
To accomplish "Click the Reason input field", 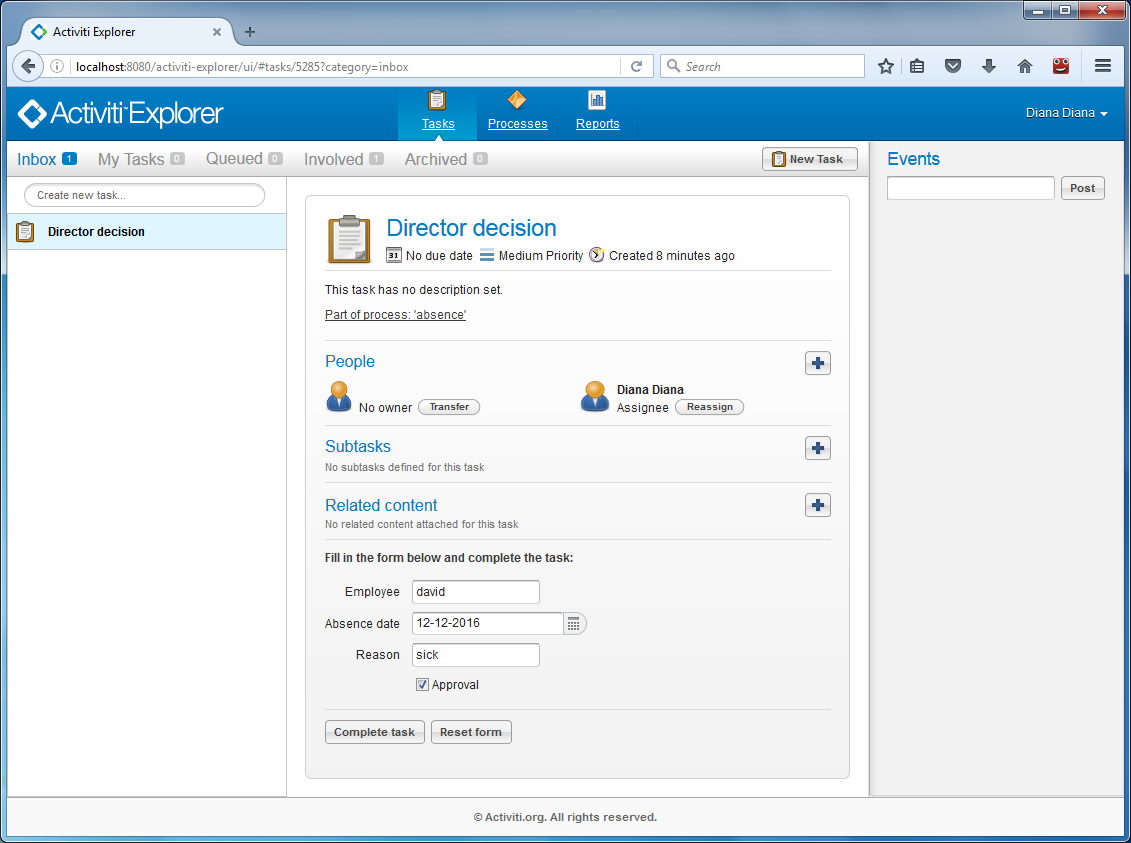I will (x=475, y=655).
